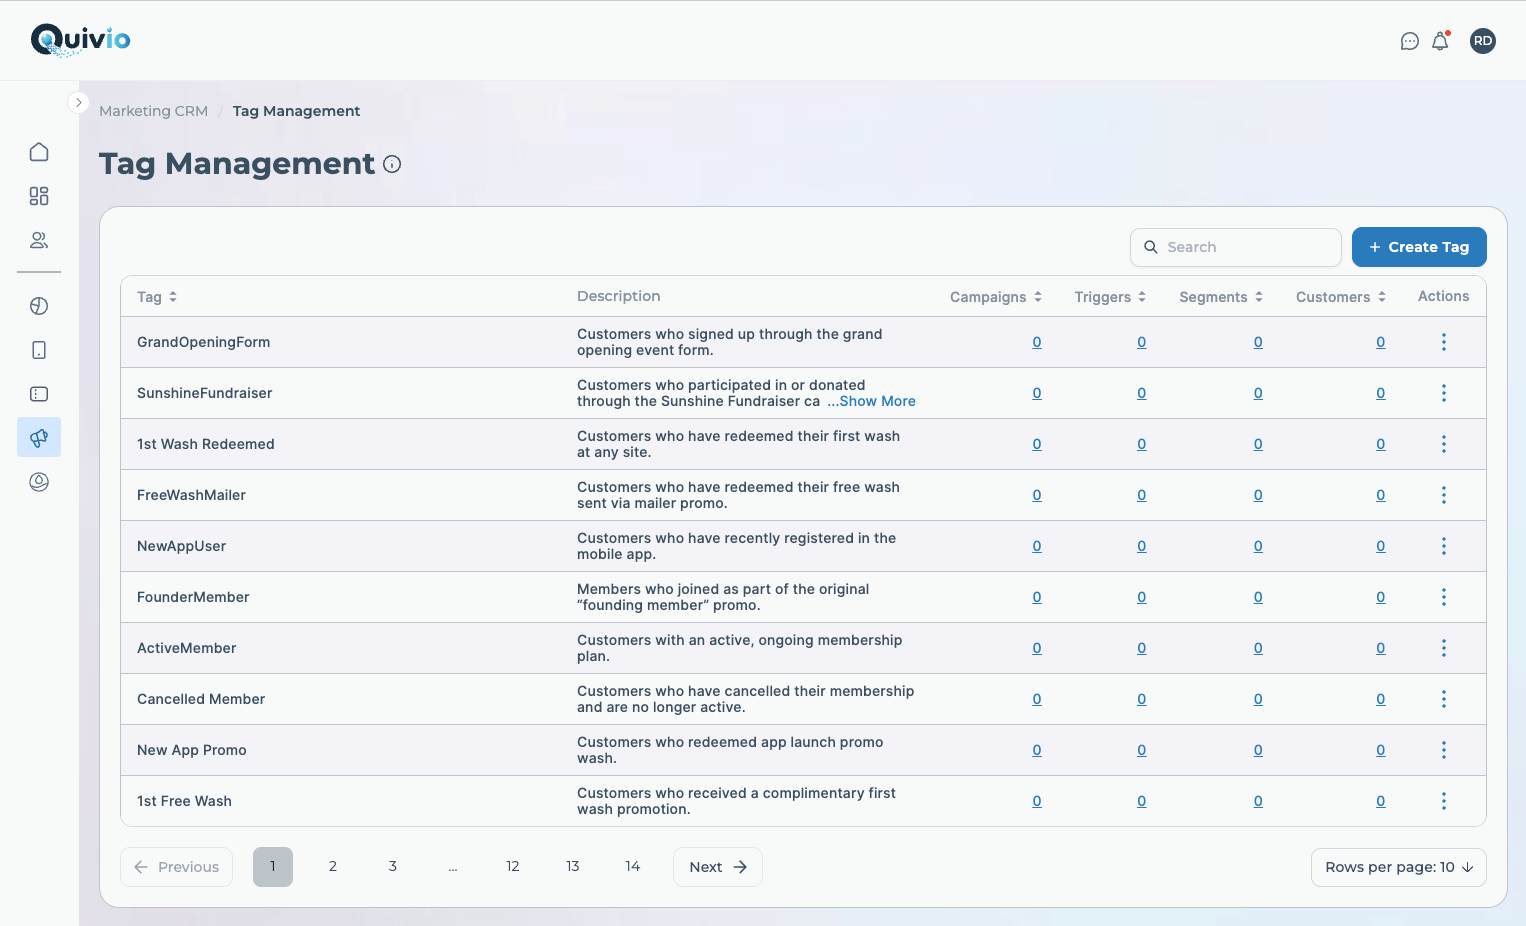The height and width of the screenshot is (926, 1526).
Task: Click the RD user avatar
Action: tap(1482, 41)
